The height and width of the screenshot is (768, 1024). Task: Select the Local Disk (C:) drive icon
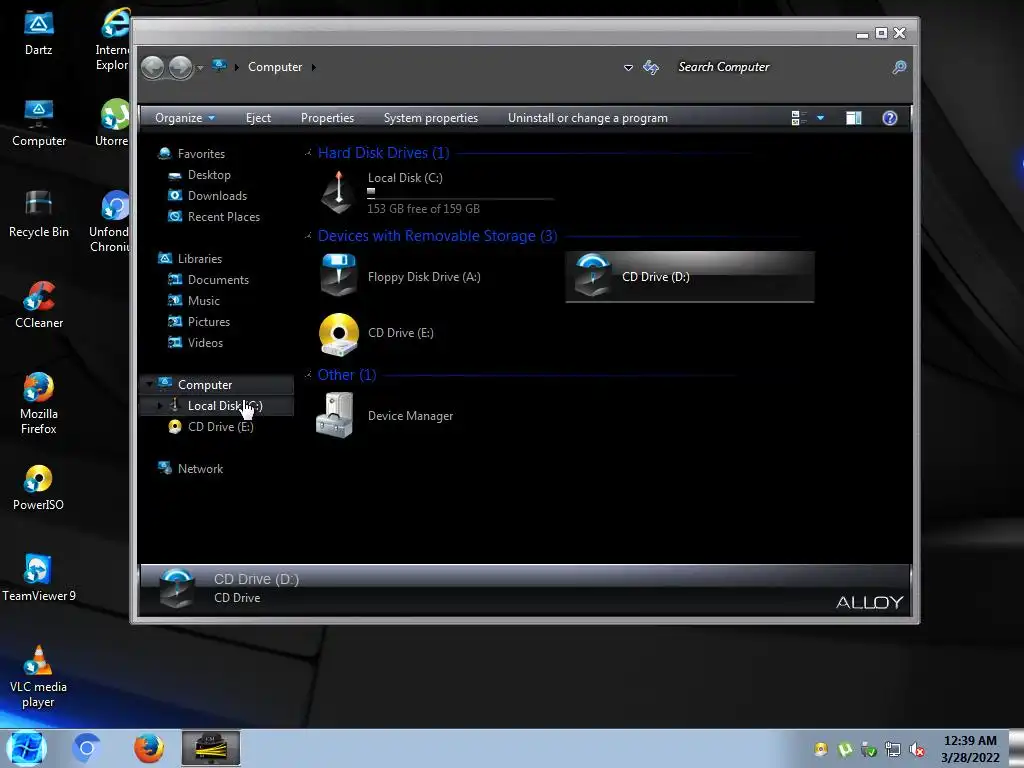pos(338,193)
